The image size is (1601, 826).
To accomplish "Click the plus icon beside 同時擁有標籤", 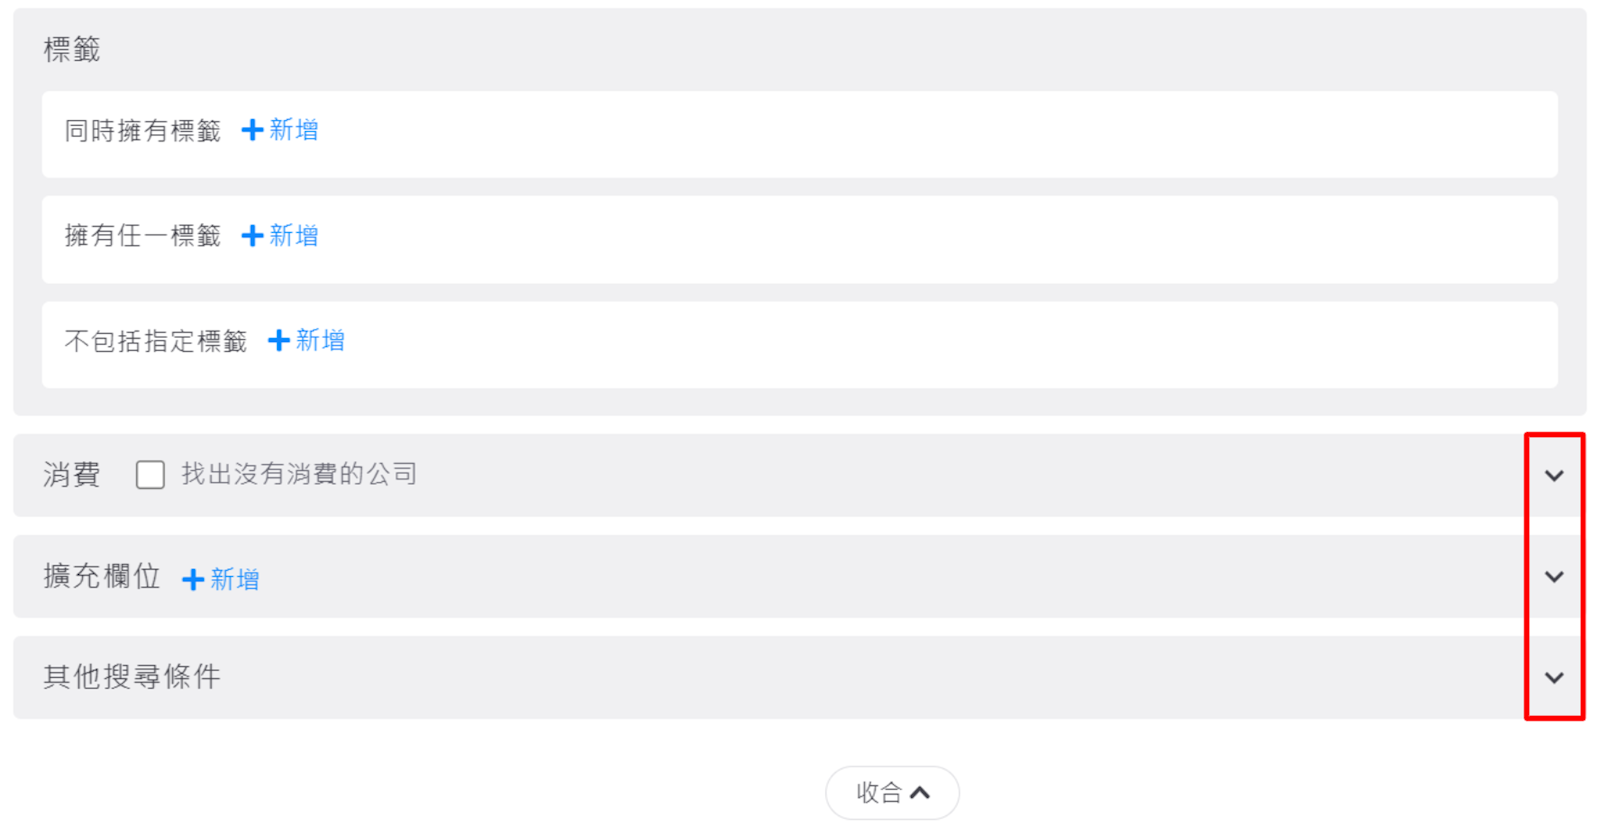I will 252,130.
